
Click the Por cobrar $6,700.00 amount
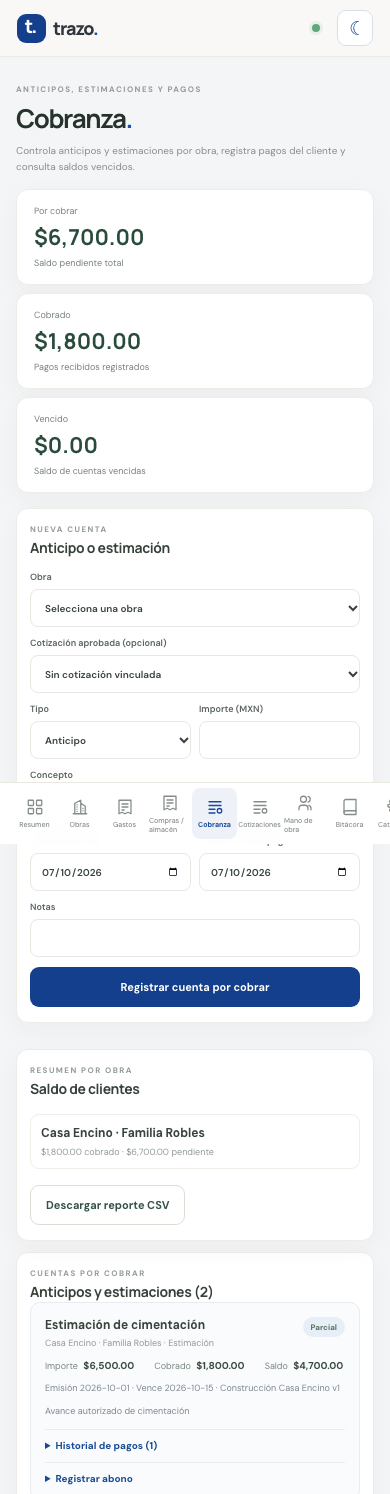click(89, 237)
